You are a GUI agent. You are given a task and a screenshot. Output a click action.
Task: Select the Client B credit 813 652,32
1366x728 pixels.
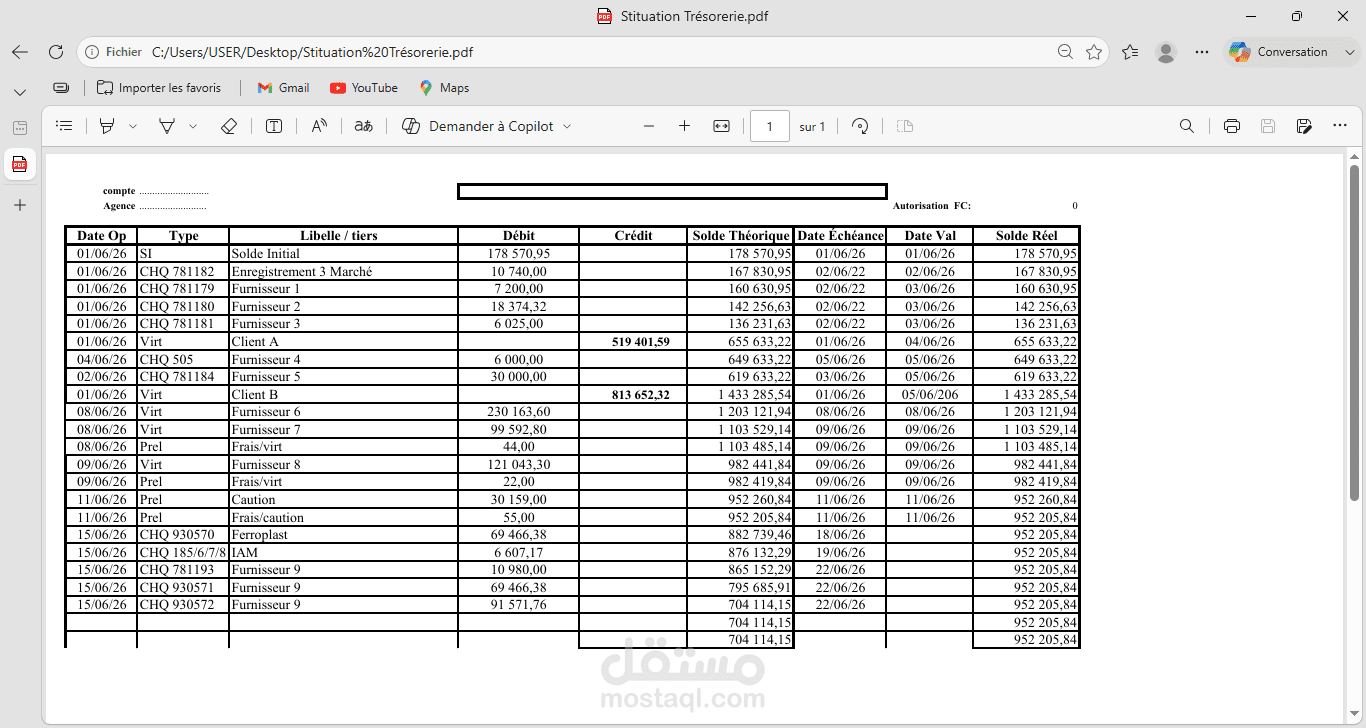coord(641,394)
